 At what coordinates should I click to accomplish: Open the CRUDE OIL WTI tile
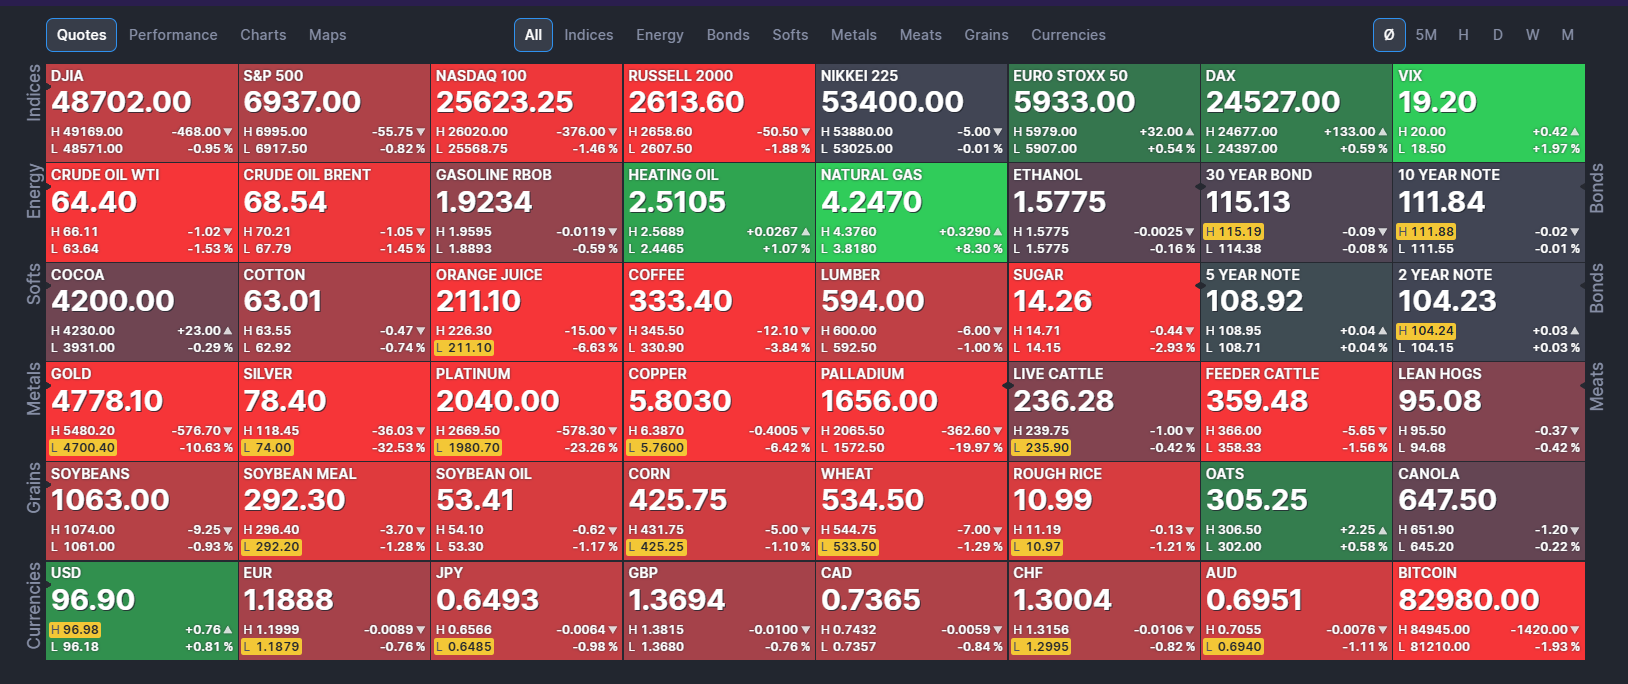141,212
